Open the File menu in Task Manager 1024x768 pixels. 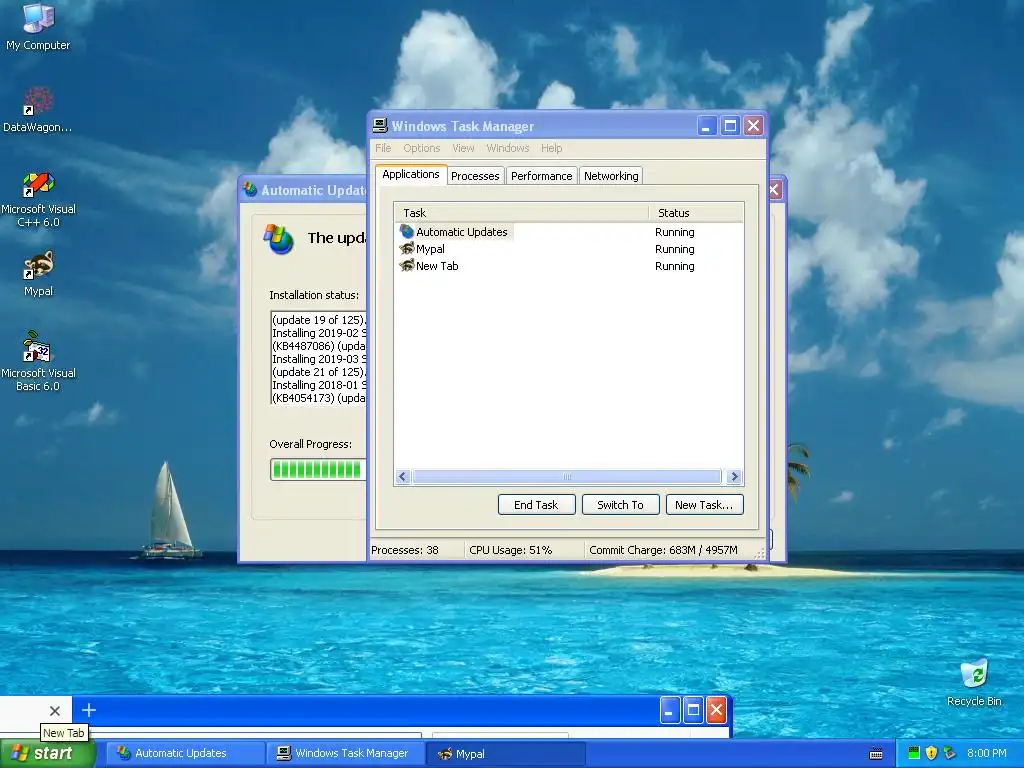point(383,148)
